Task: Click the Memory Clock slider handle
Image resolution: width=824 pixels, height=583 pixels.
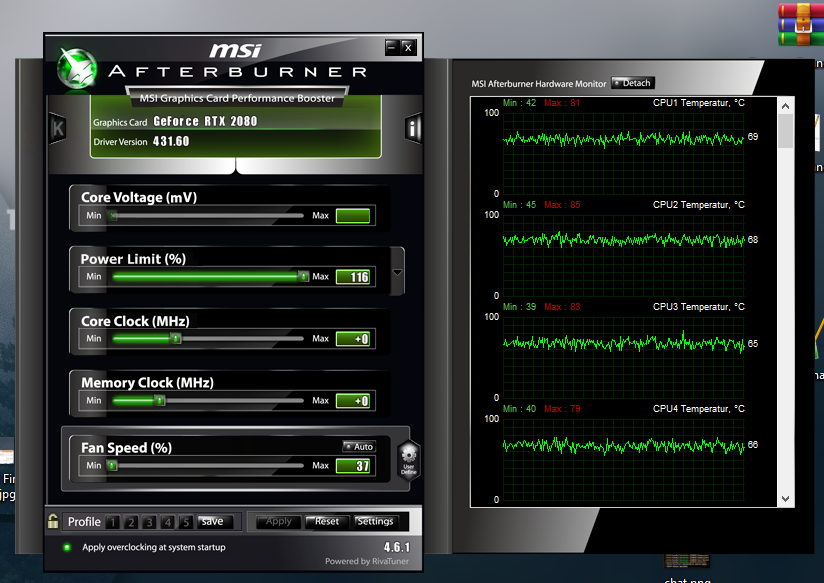Action: [160, 401]
